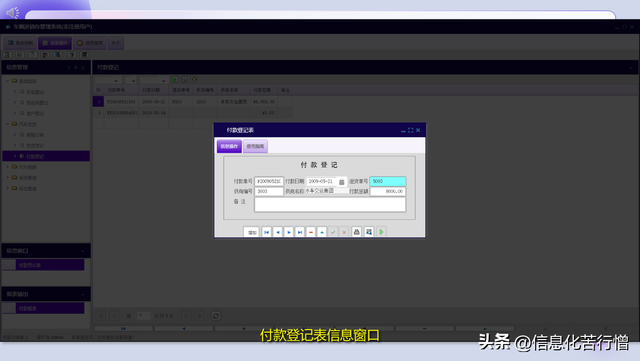This screenshot has width=640, height=361.
Task: Expand the 库存管理 folder in the tree
Action: pyautogui.click(x=7, y=178)
